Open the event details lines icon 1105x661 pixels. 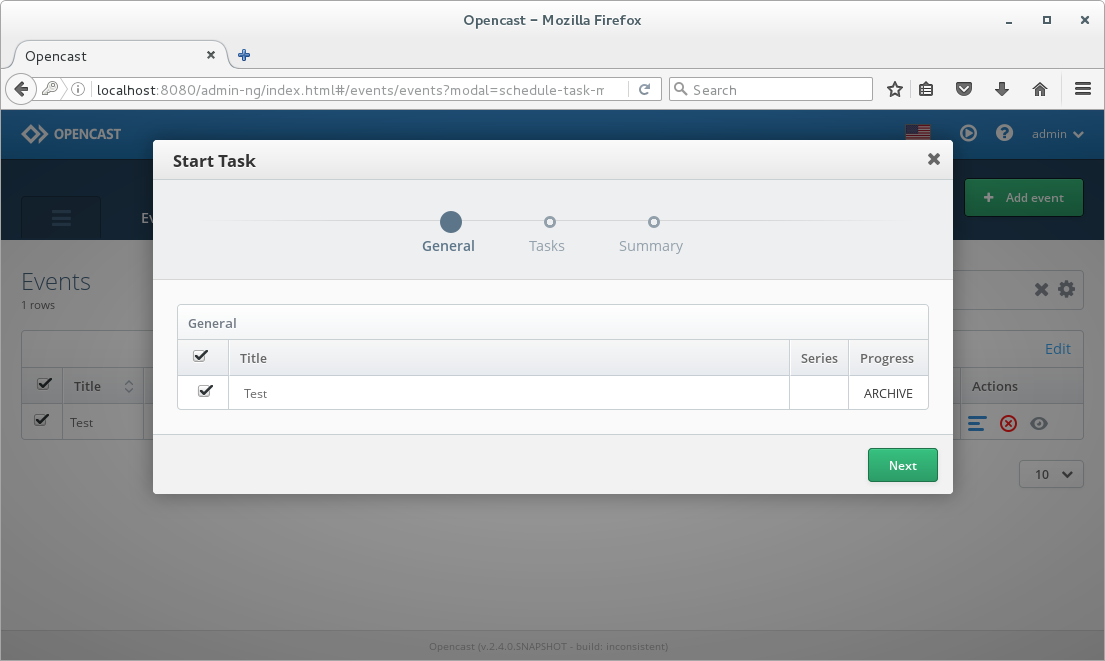point(977,424)
